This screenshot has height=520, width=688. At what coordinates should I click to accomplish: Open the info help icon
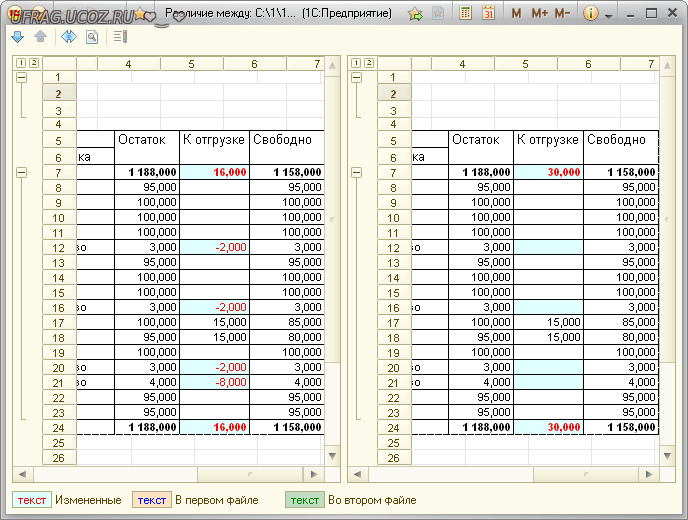point(591,14)
